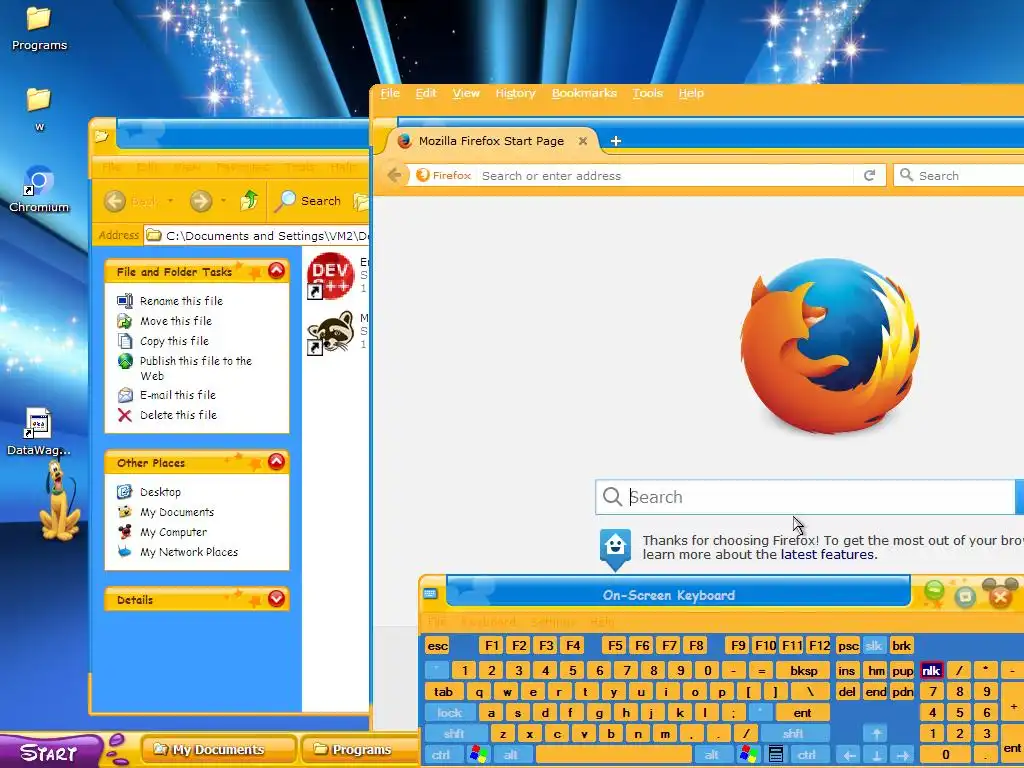Go to Desktop in Other Places
1024x768 pixels.
(x=160, y=492)
